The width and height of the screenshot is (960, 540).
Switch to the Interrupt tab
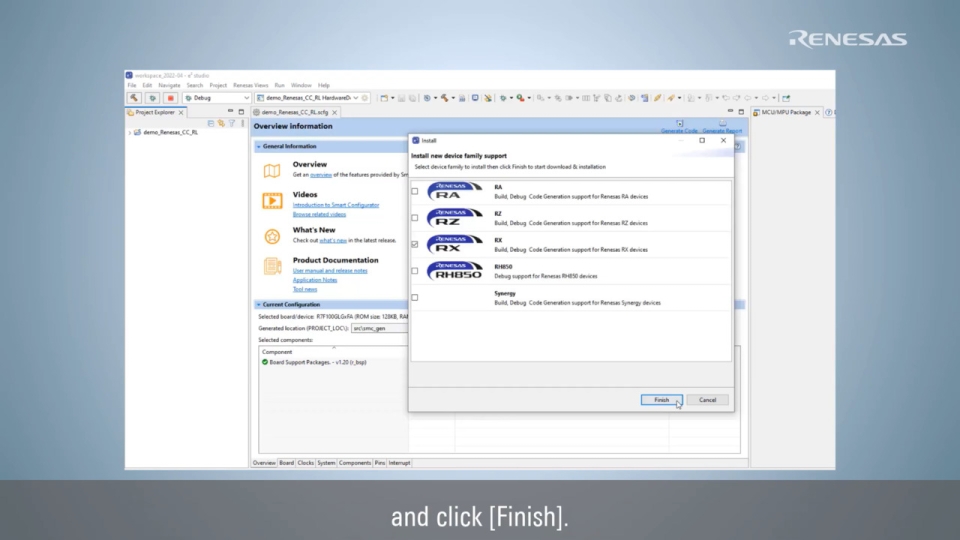(x=399, y=463)
